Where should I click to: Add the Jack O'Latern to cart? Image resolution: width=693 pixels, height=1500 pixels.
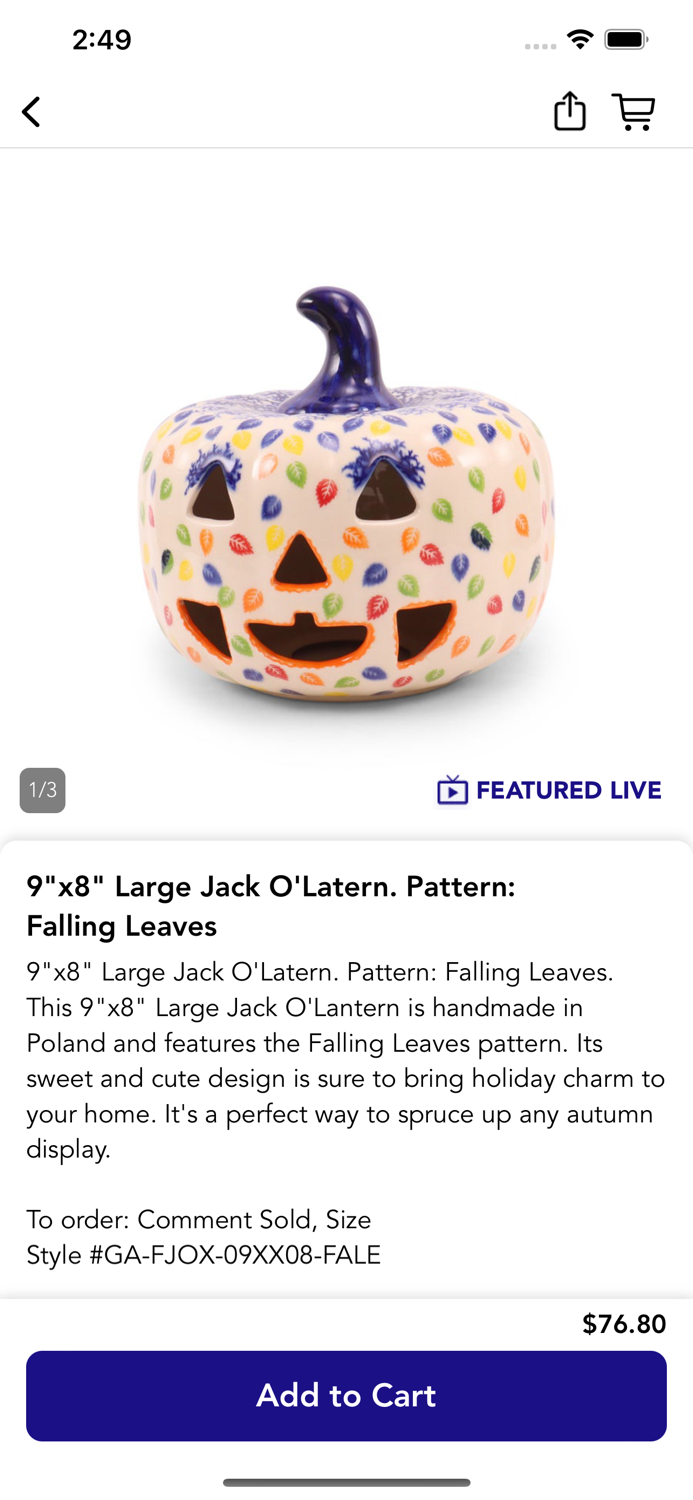346,1396
